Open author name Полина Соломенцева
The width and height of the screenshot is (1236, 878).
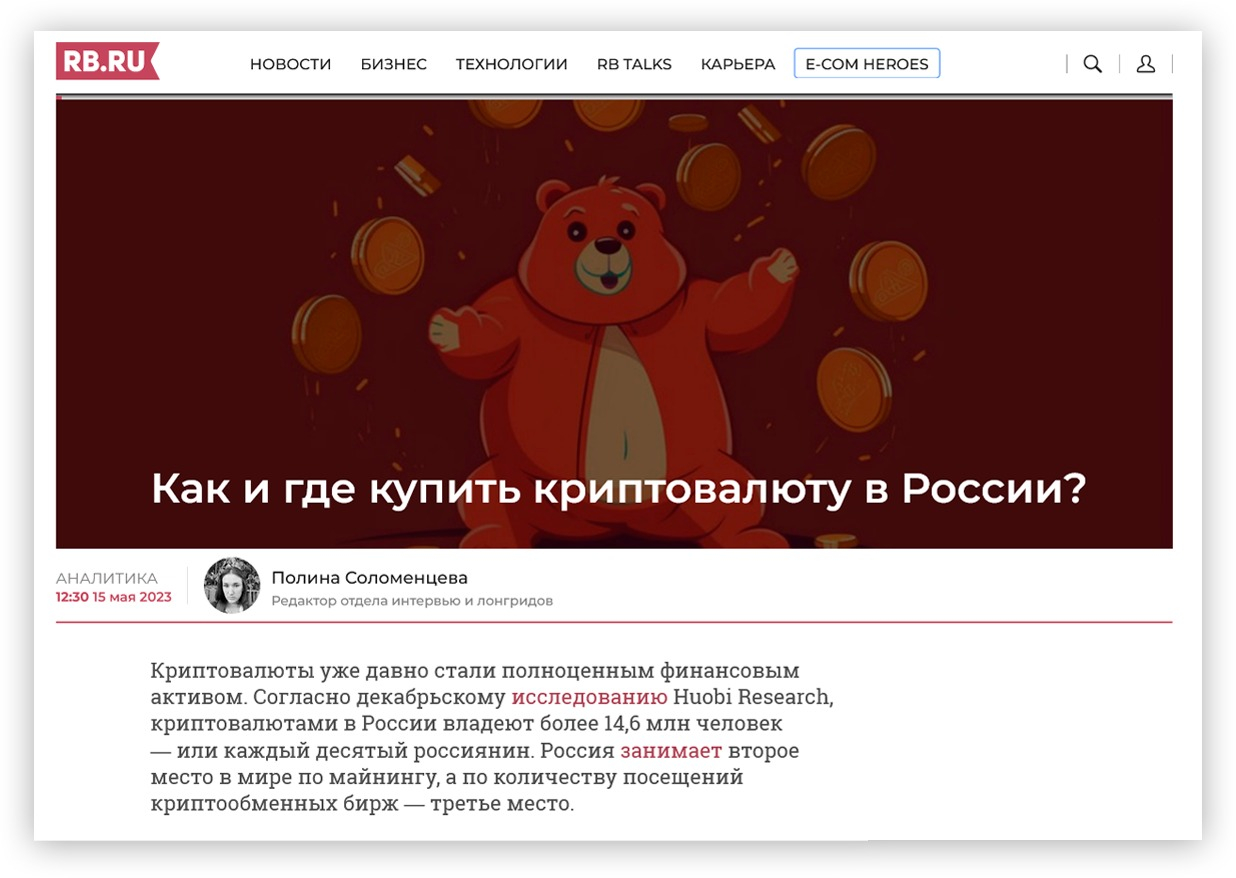click(369, 578)
